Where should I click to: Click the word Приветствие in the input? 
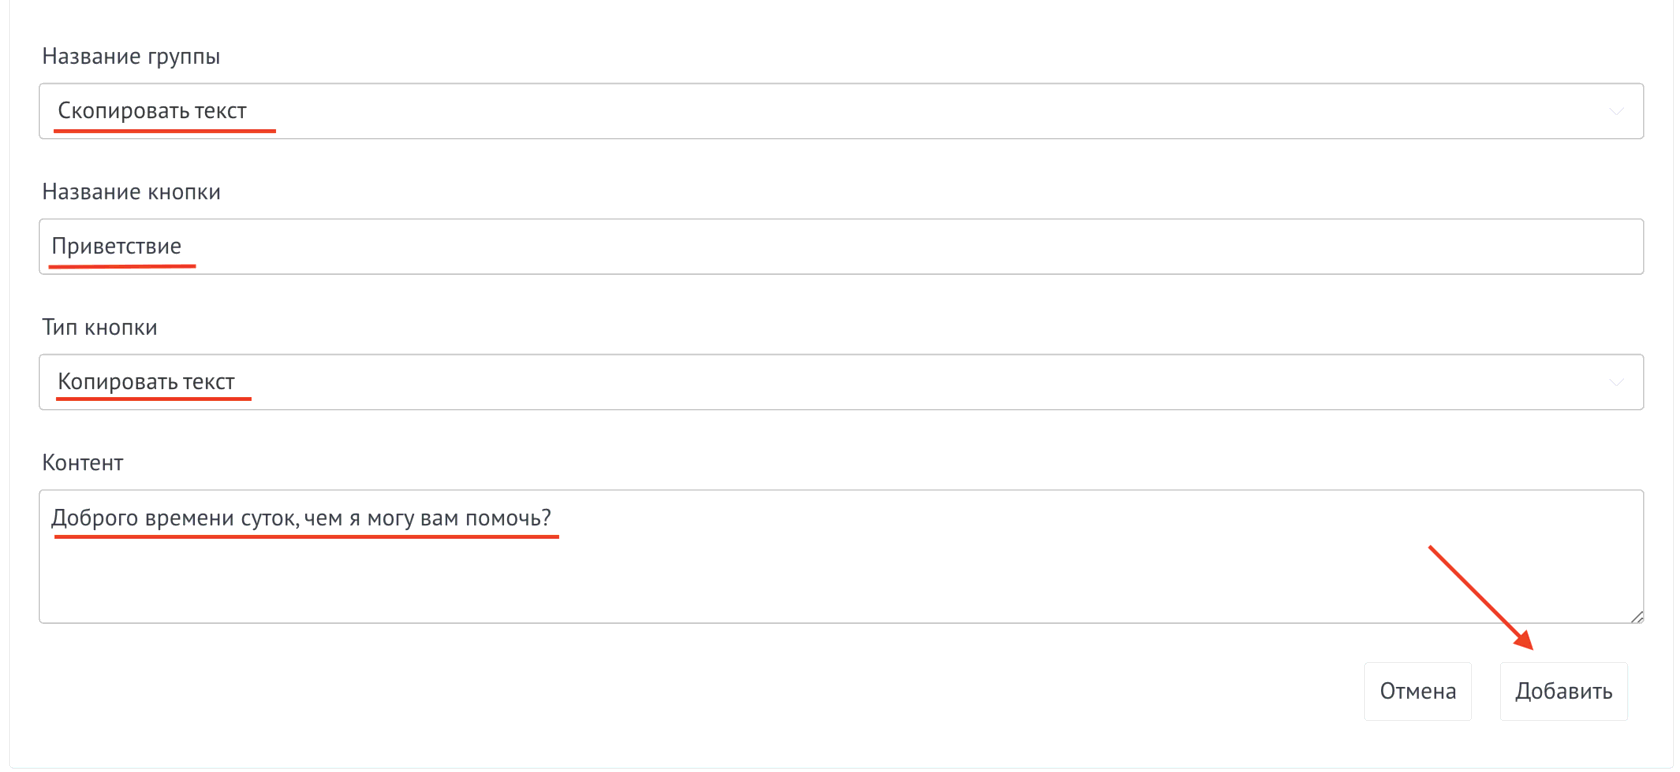(117, 246)
